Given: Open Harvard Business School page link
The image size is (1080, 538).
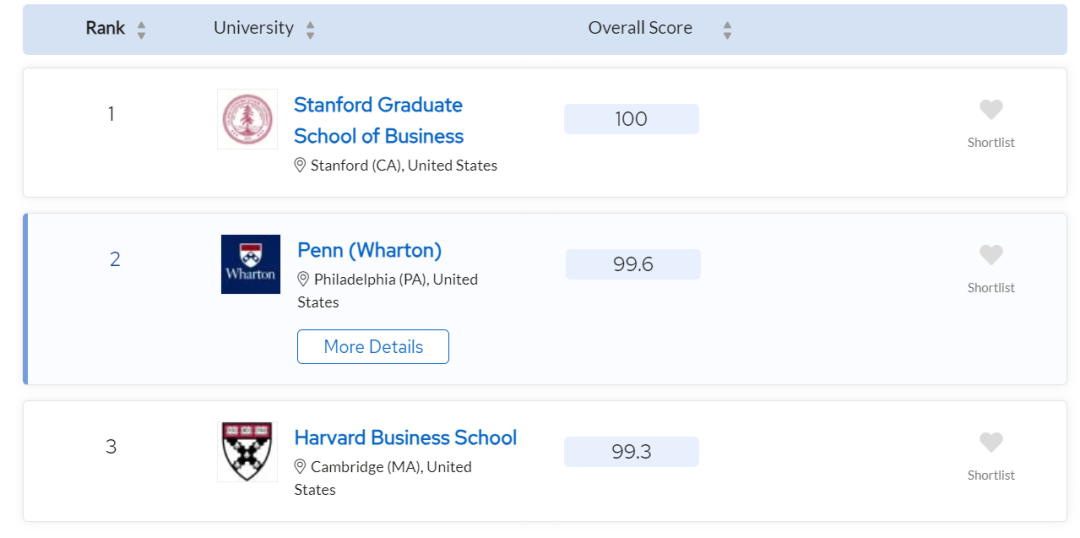Looking at the screenshot, I should point(405,437).
